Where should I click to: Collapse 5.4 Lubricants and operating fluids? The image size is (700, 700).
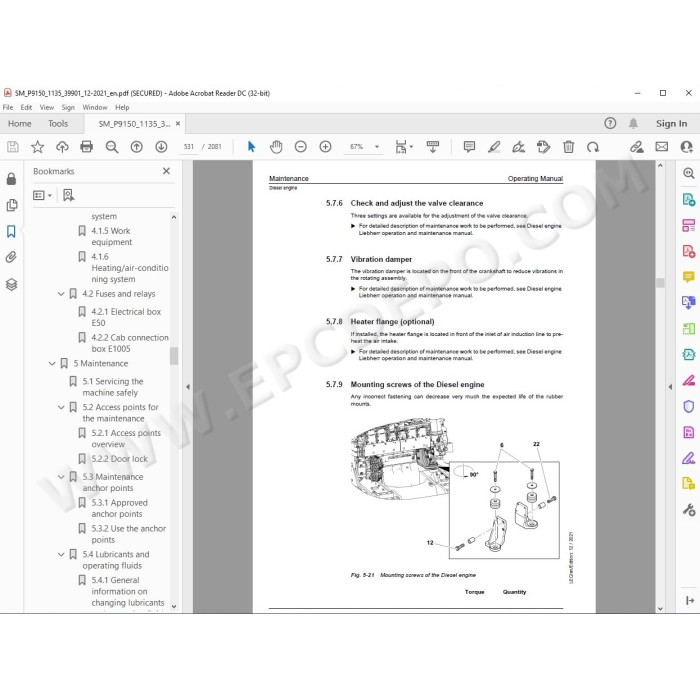pos(61,554)
